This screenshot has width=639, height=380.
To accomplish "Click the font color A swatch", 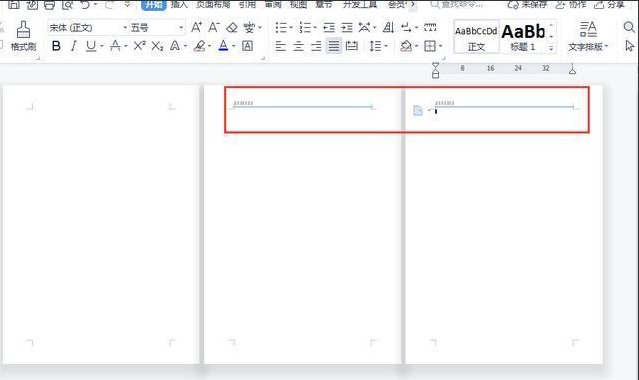I will point(223,46).
